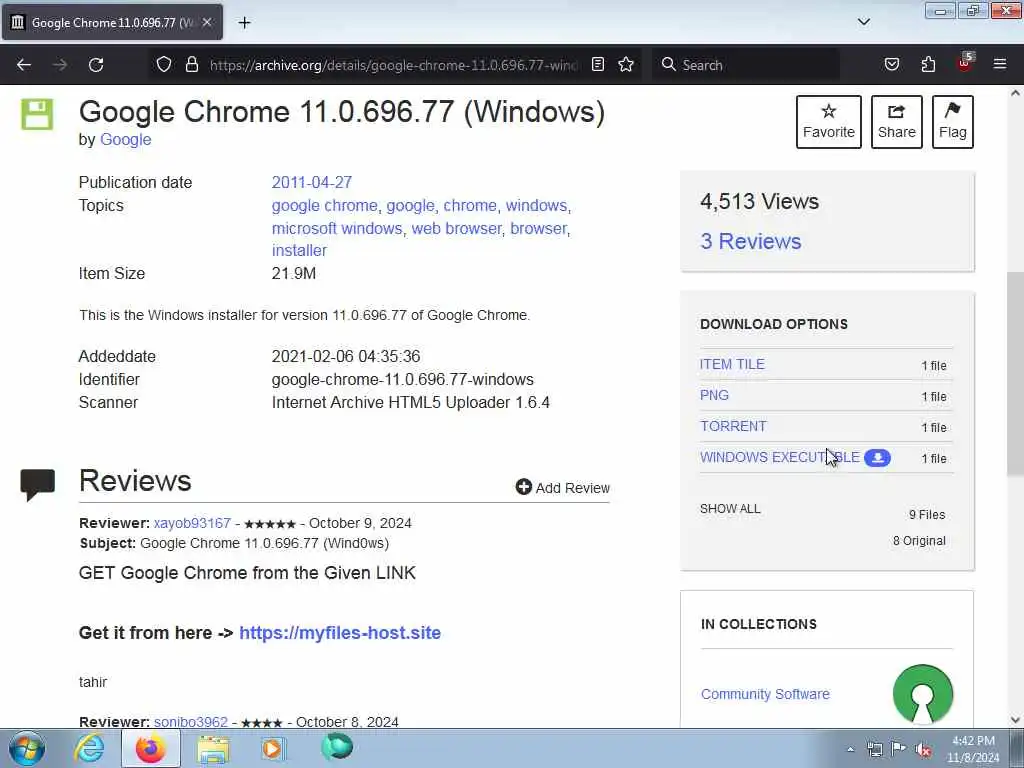
Task: Click the network tray icon
Action: click(x=874, y=749)
